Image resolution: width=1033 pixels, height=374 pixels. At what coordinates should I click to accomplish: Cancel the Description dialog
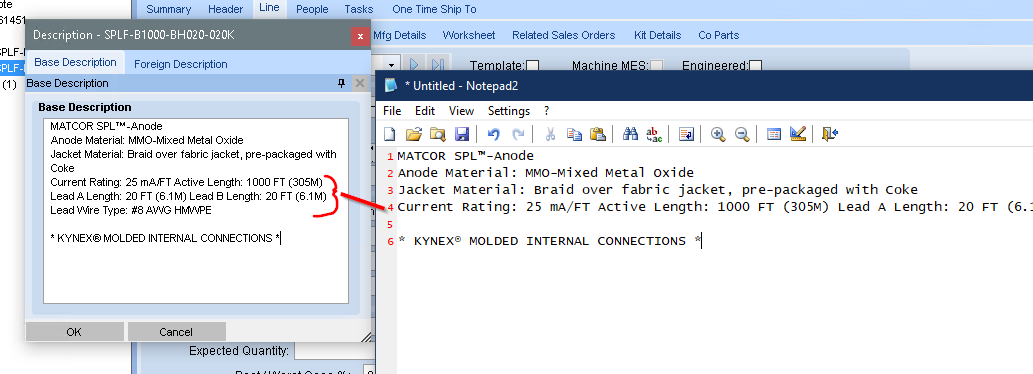[176, 332]
